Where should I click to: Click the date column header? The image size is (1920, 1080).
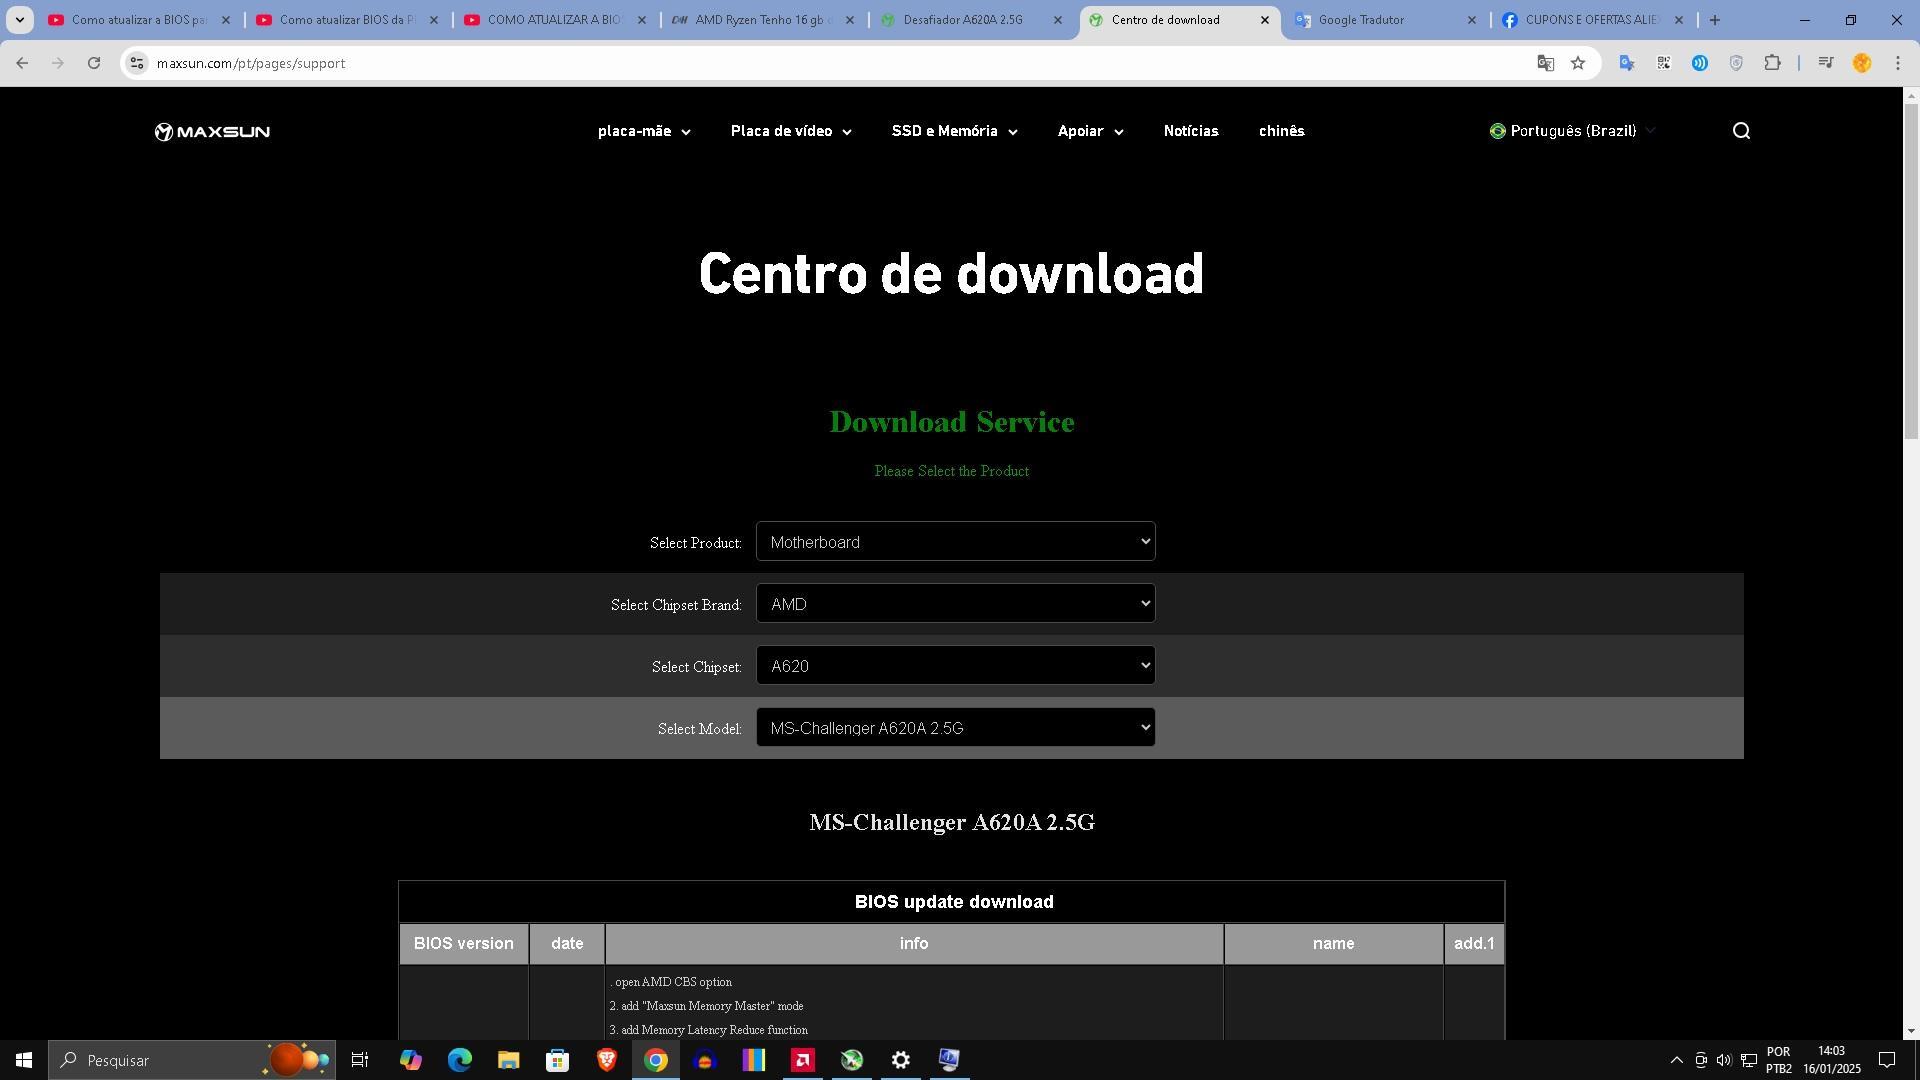click(567, 944)
